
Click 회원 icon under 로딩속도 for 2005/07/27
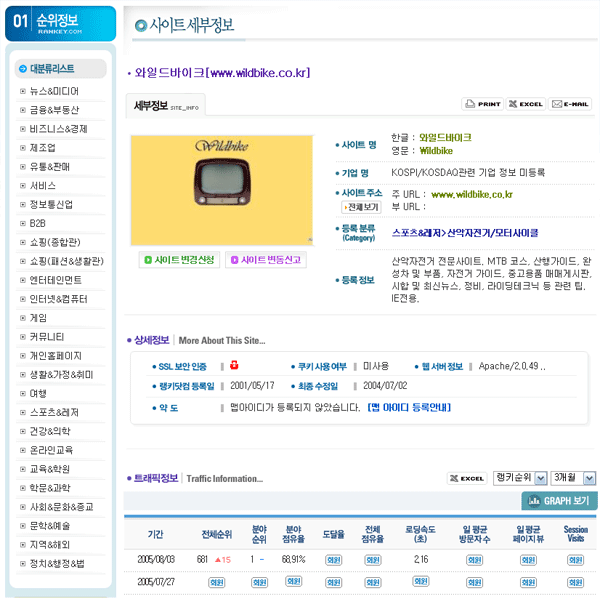[x=421, y=581]
